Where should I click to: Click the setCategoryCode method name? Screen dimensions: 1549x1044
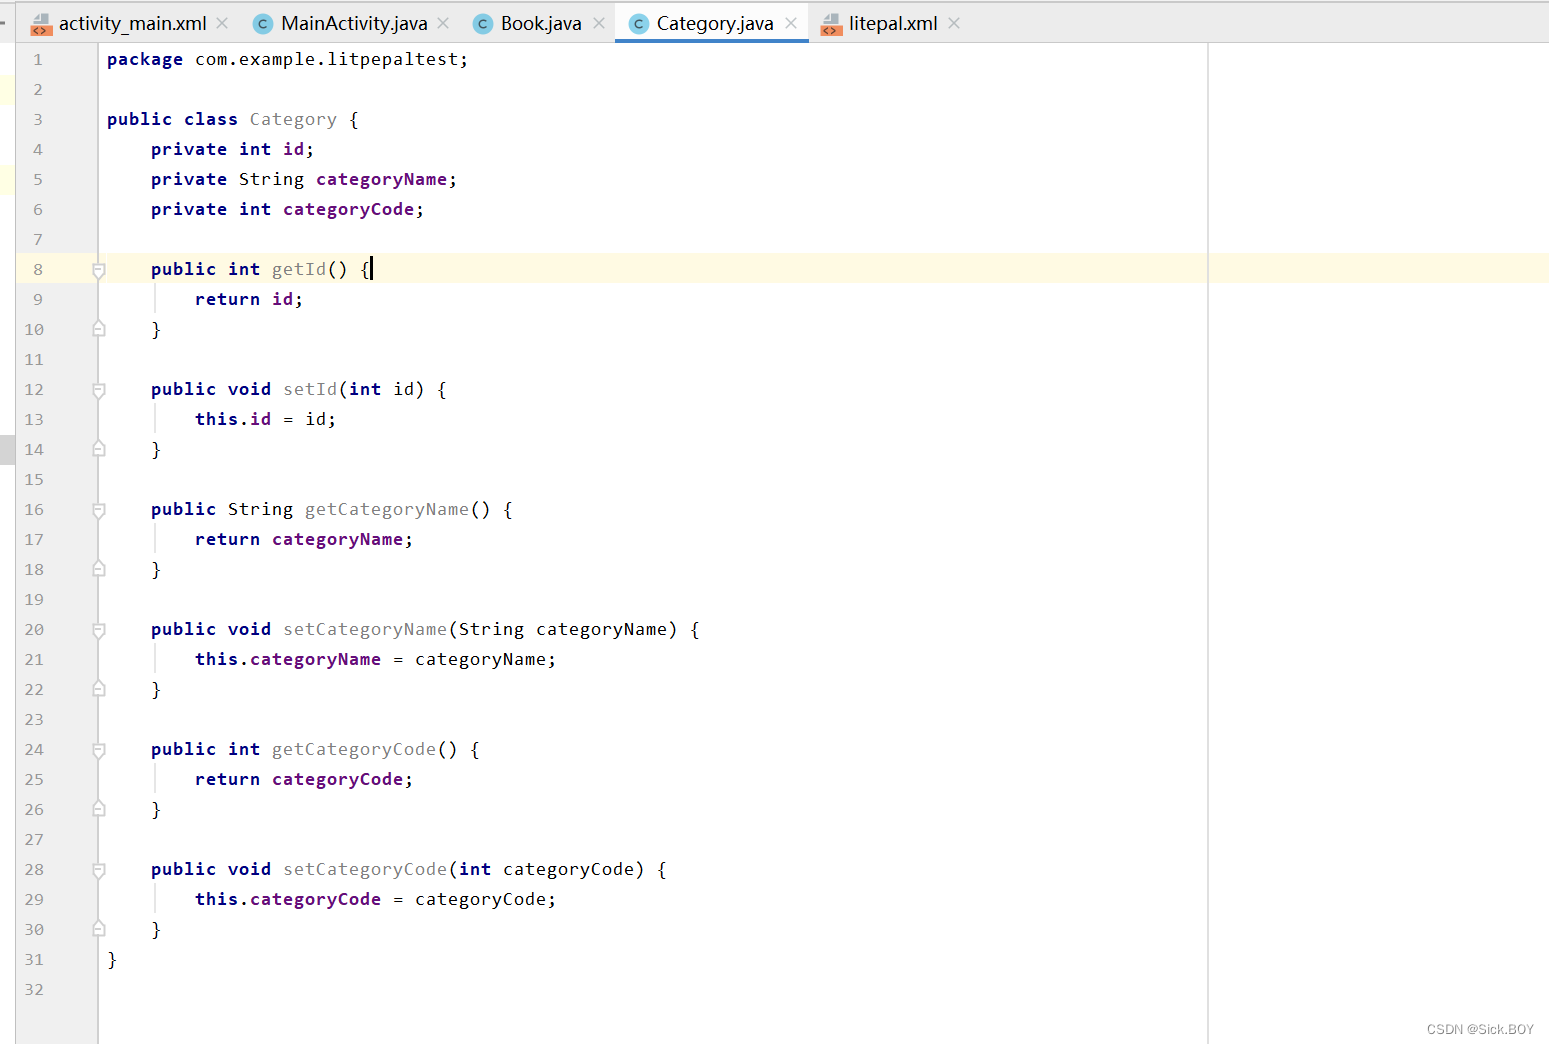click(365, 869)
